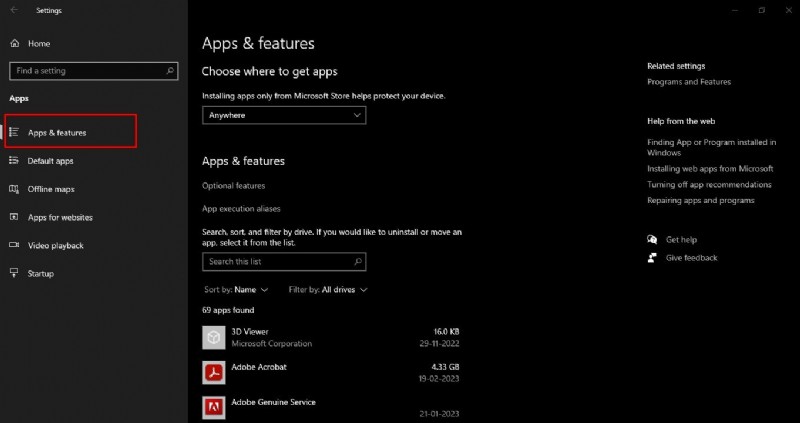Click the Startup sidebar icon

click(x=14, y=273)
